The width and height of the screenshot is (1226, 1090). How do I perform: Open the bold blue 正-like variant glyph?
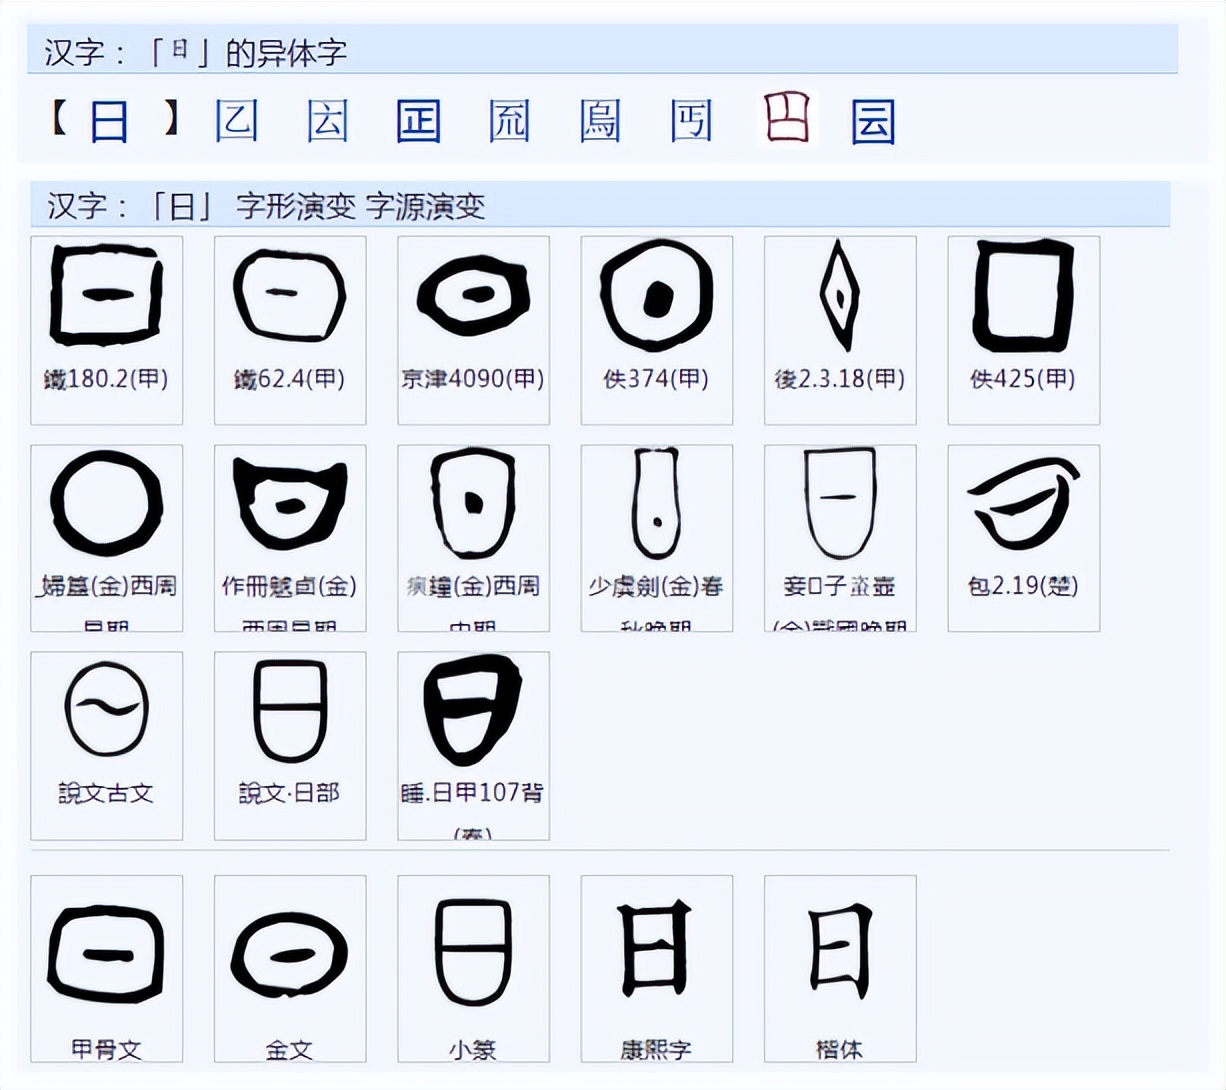(x=419, y=122)
